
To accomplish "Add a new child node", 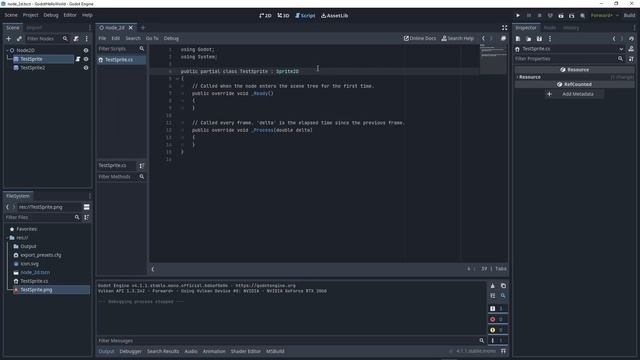I will tap(9, 39).
